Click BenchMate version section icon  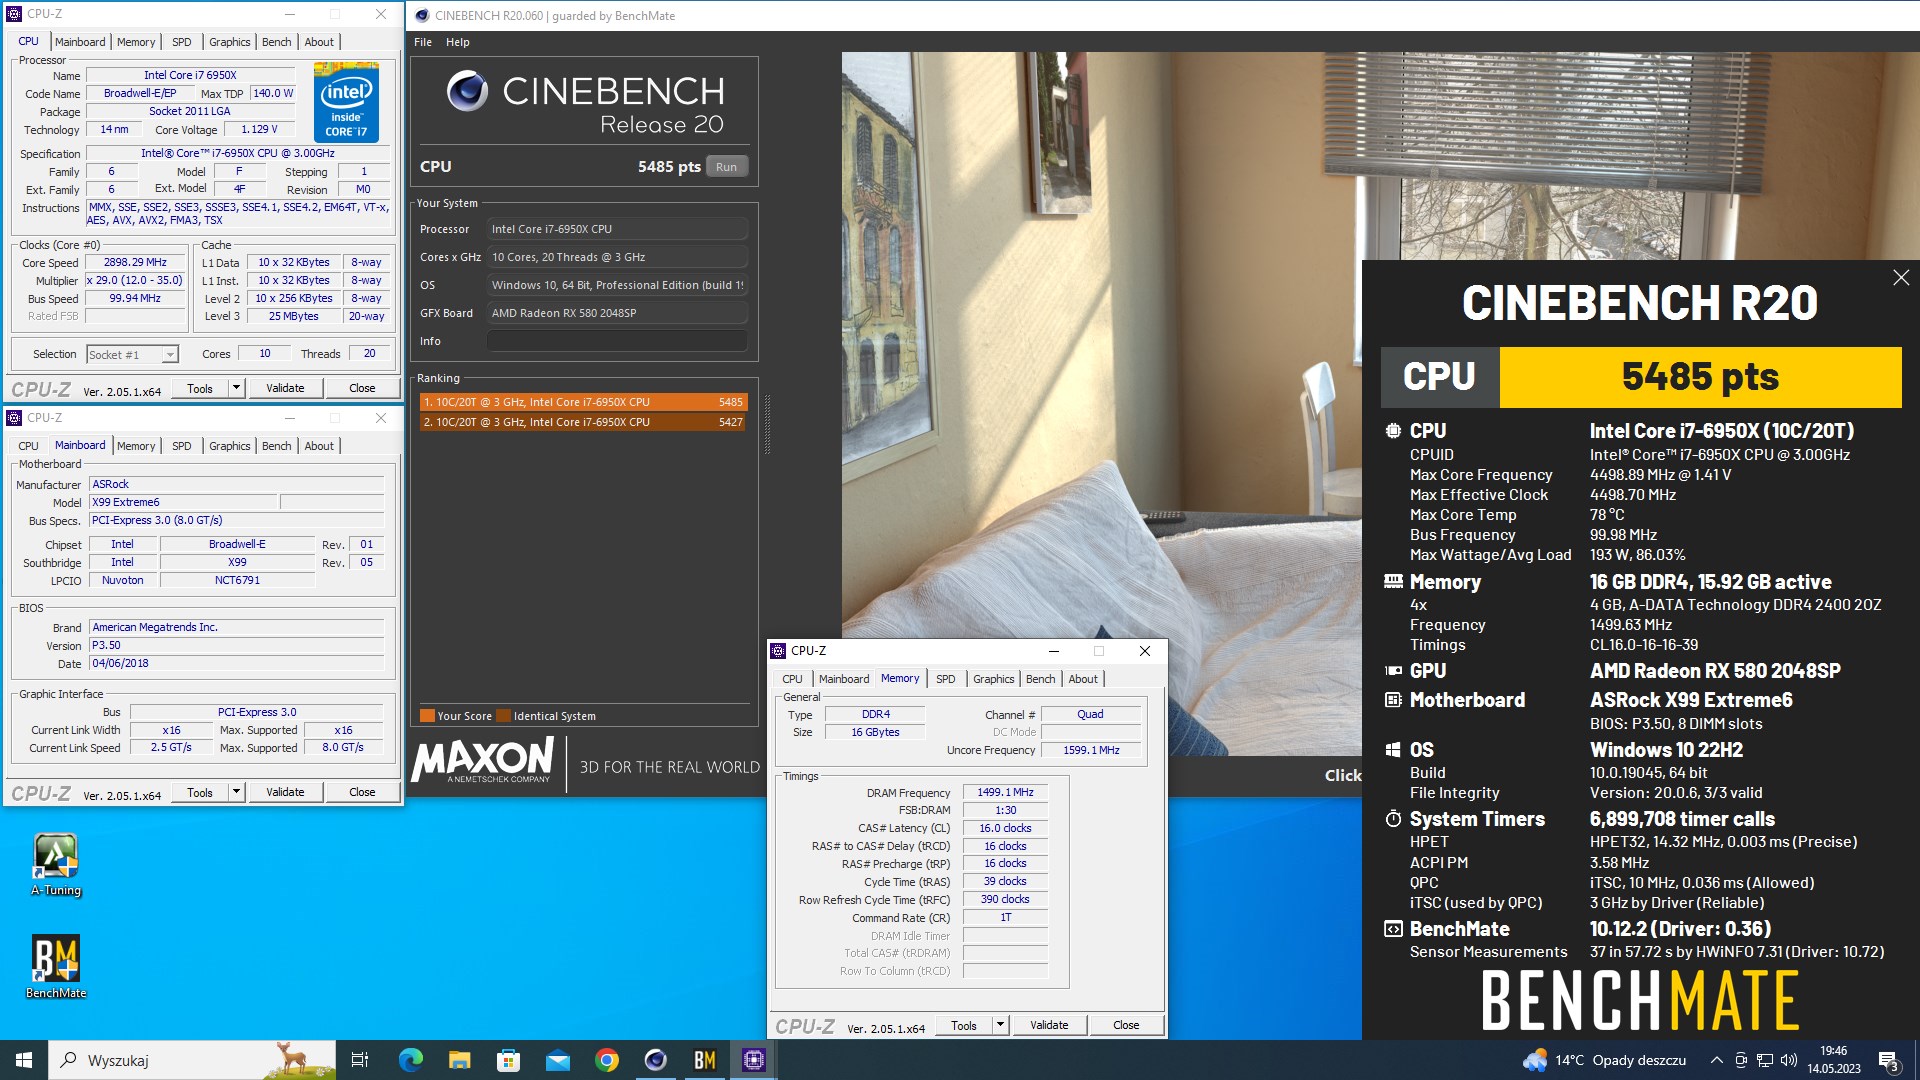tap(1392, 929)
